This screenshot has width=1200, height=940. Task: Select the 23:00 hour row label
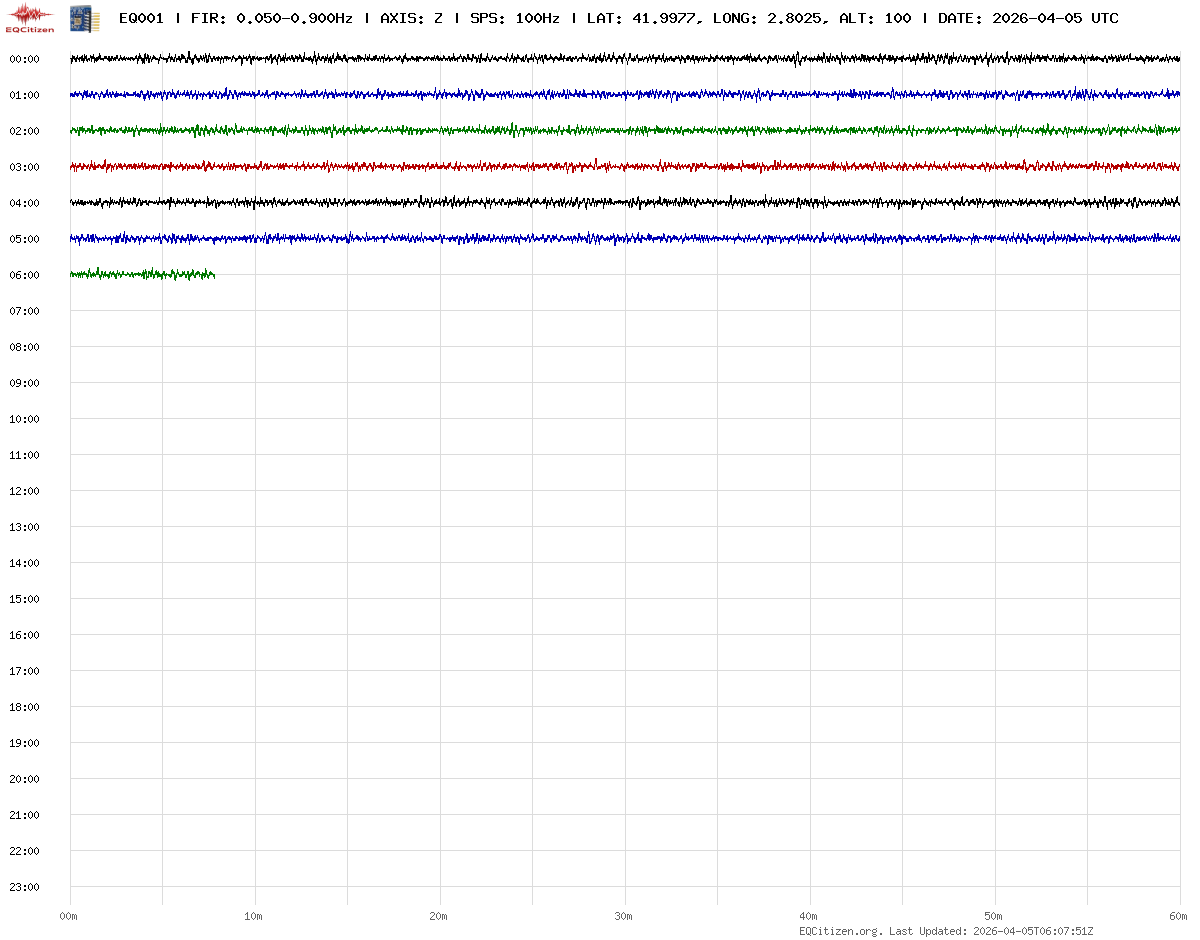[24, 887]
